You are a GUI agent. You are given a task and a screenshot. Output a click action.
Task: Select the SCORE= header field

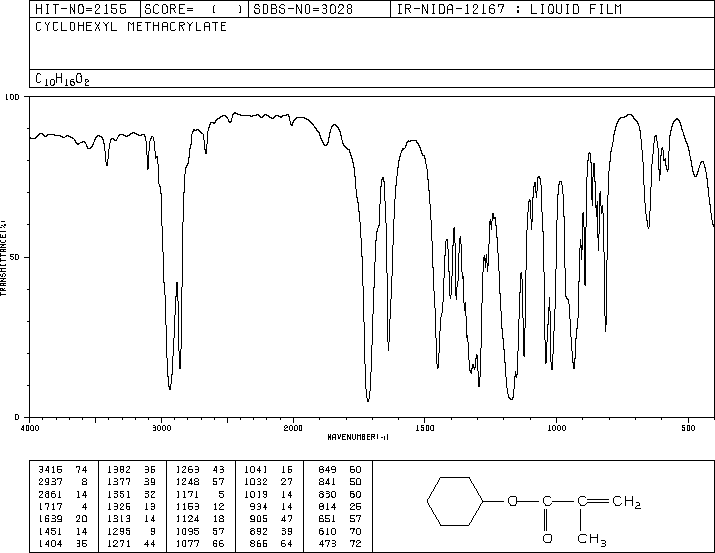[x=193, y=9]
